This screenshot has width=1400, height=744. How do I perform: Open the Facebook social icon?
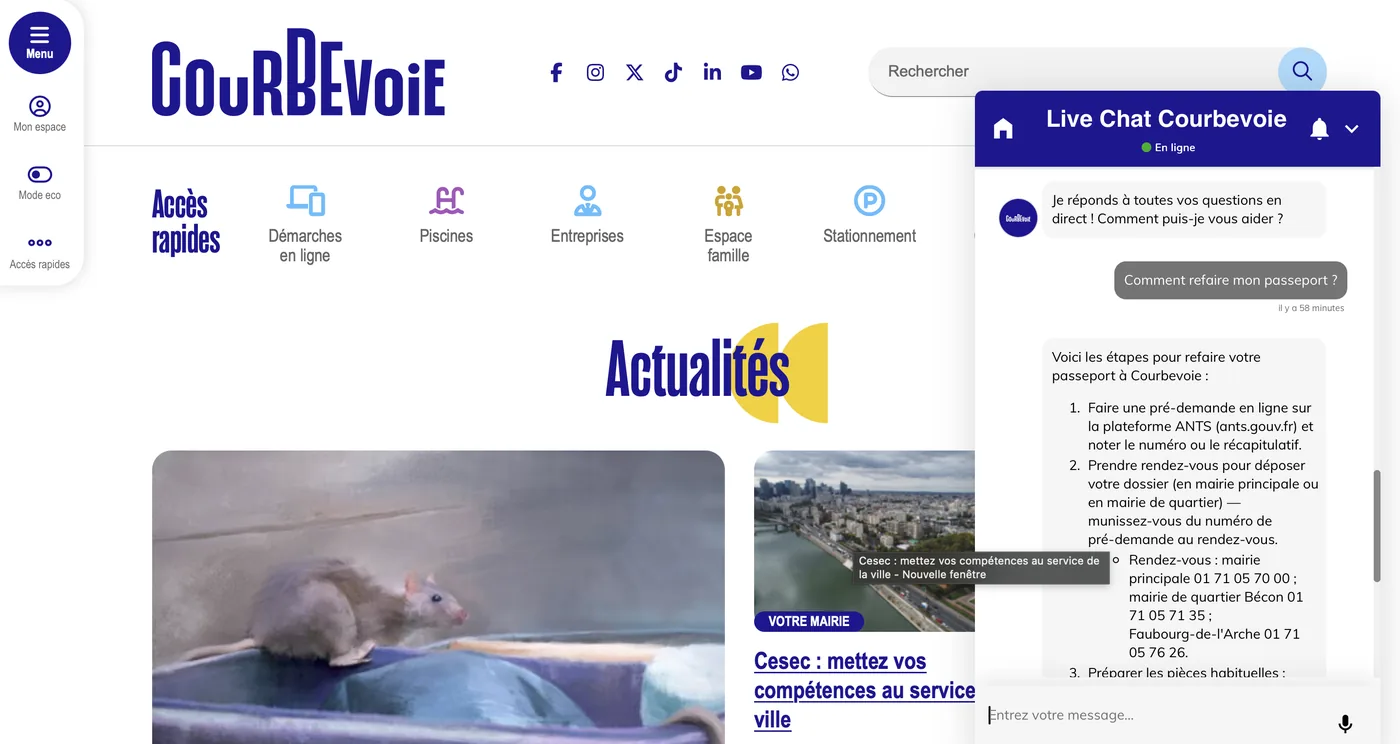click(x=556, y=72)
